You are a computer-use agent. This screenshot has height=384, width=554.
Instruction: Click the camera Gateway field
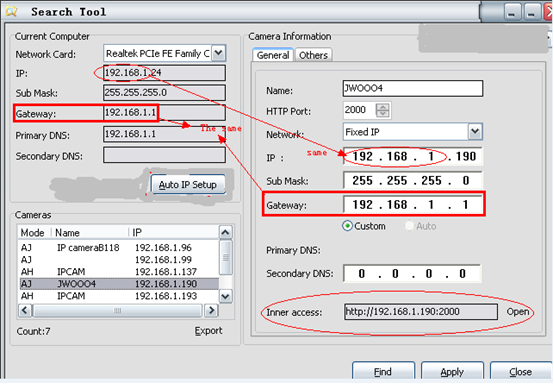pos(413,205)
